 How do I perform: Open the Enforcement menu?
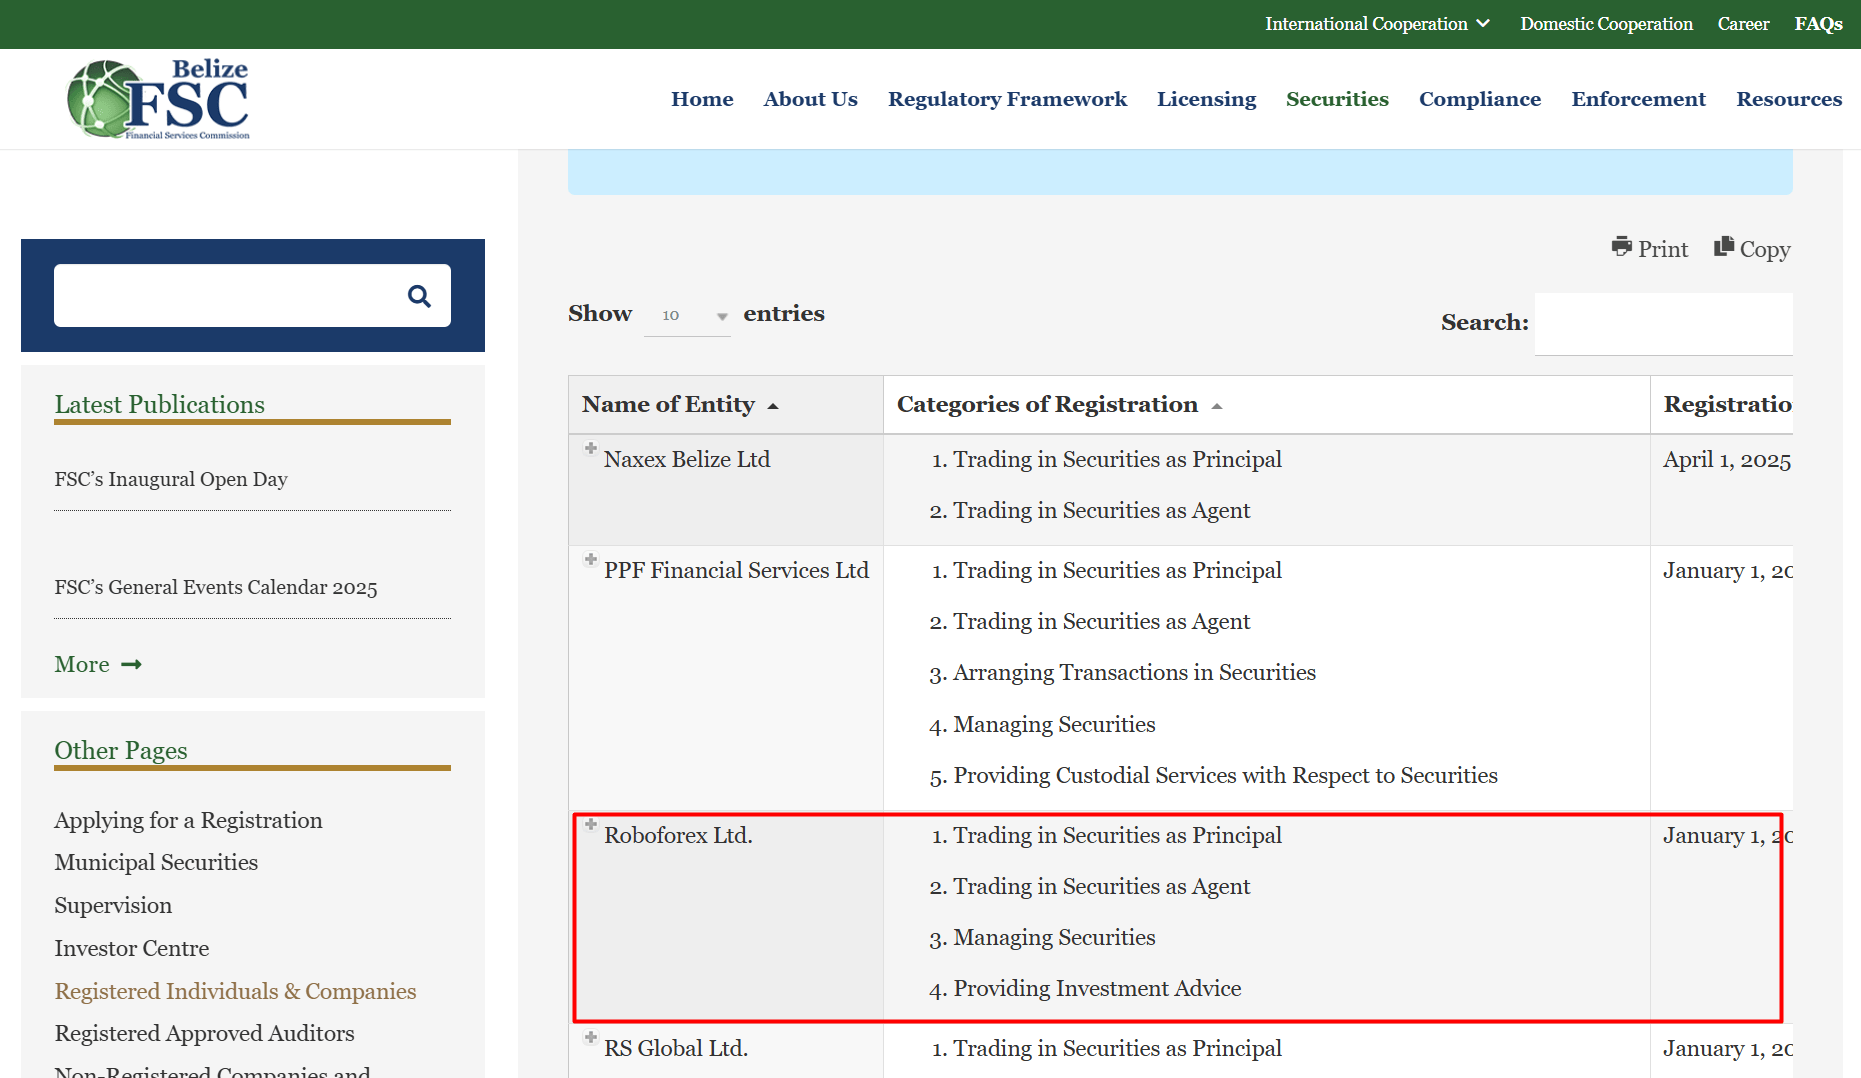coord(1638,99)
